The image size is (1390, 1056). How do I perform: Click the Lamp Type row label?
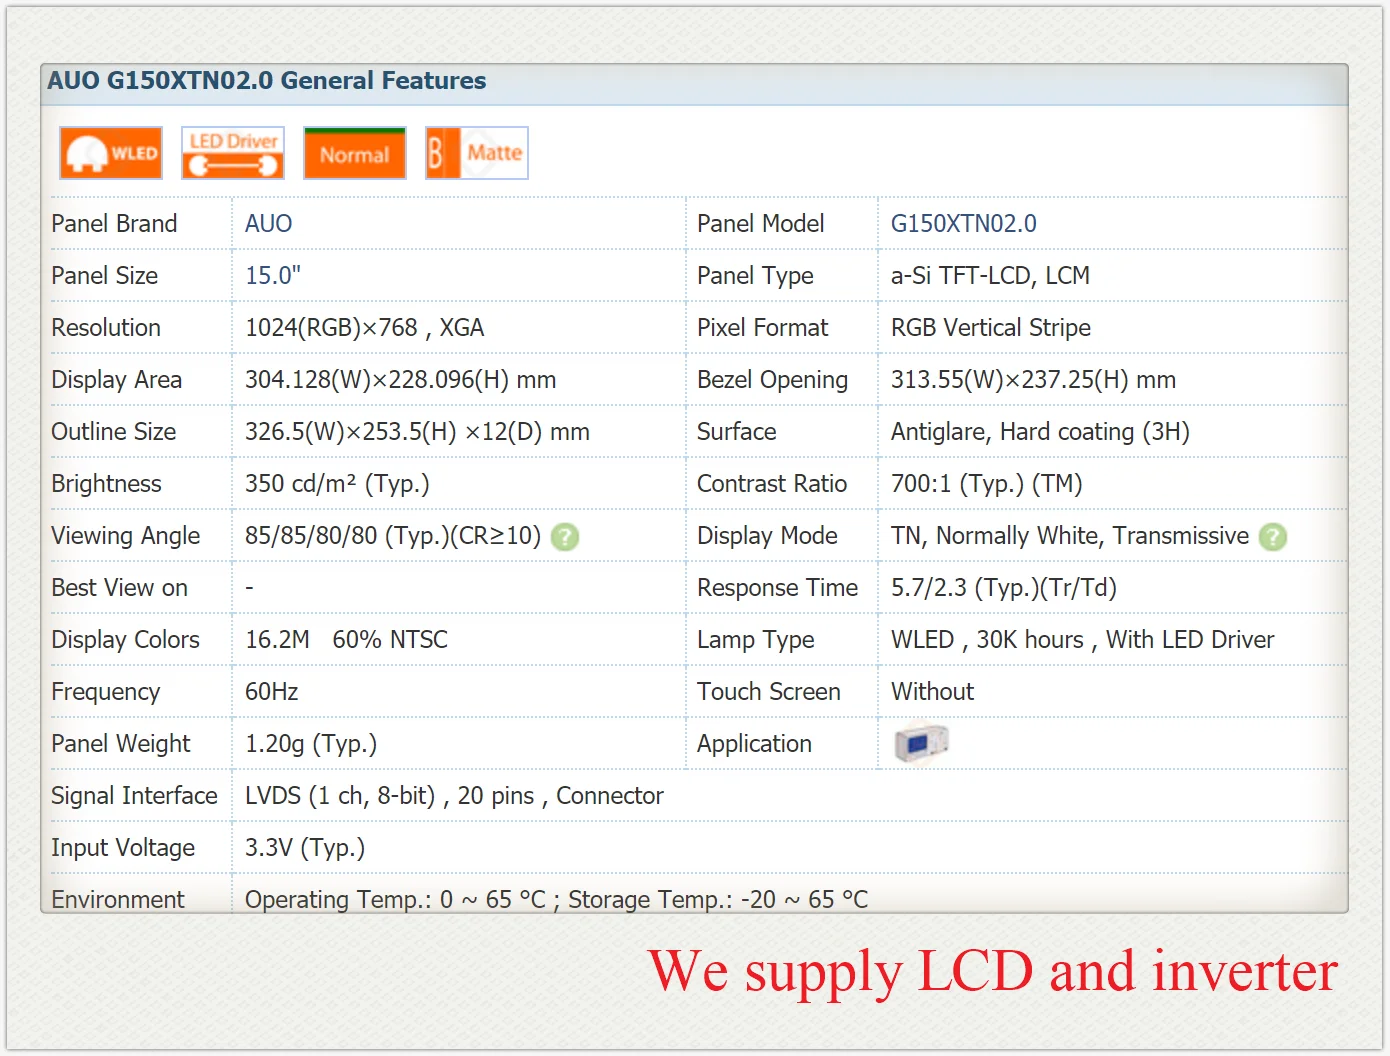click(756, 640)
